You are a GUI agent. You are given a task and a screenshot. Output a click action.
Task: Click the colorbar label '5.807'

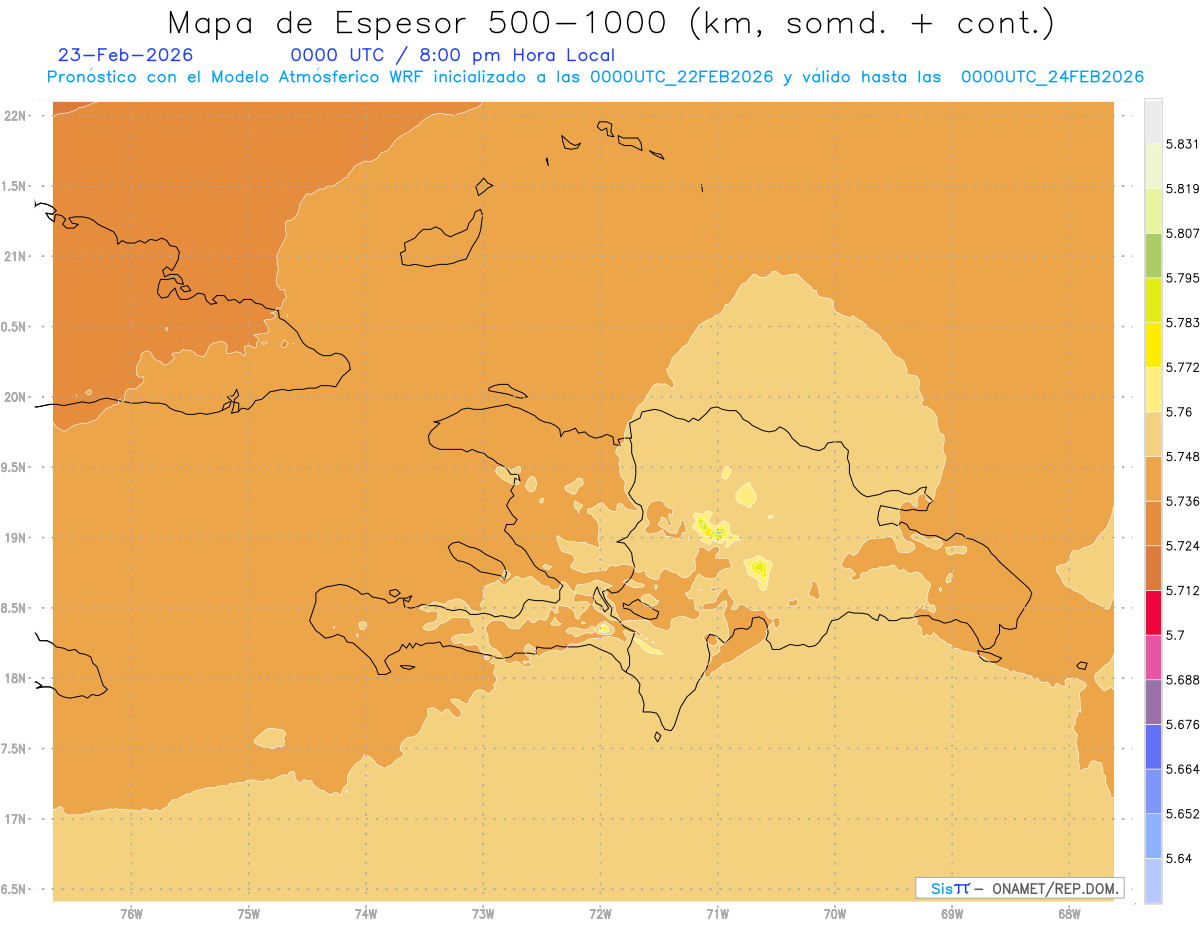tap(1182, 233)
